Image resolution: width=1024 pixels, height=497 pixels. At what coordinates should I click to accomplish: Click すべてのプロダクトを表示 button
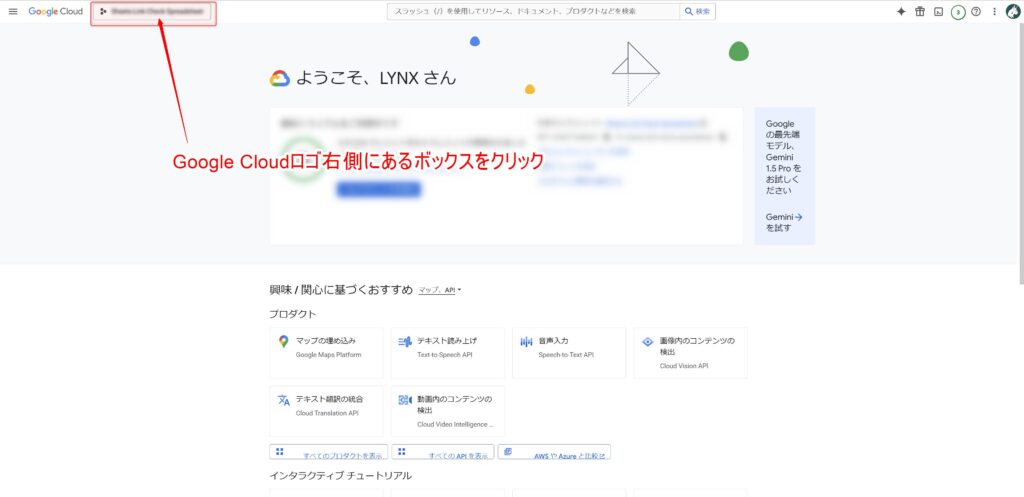[329, 454]
